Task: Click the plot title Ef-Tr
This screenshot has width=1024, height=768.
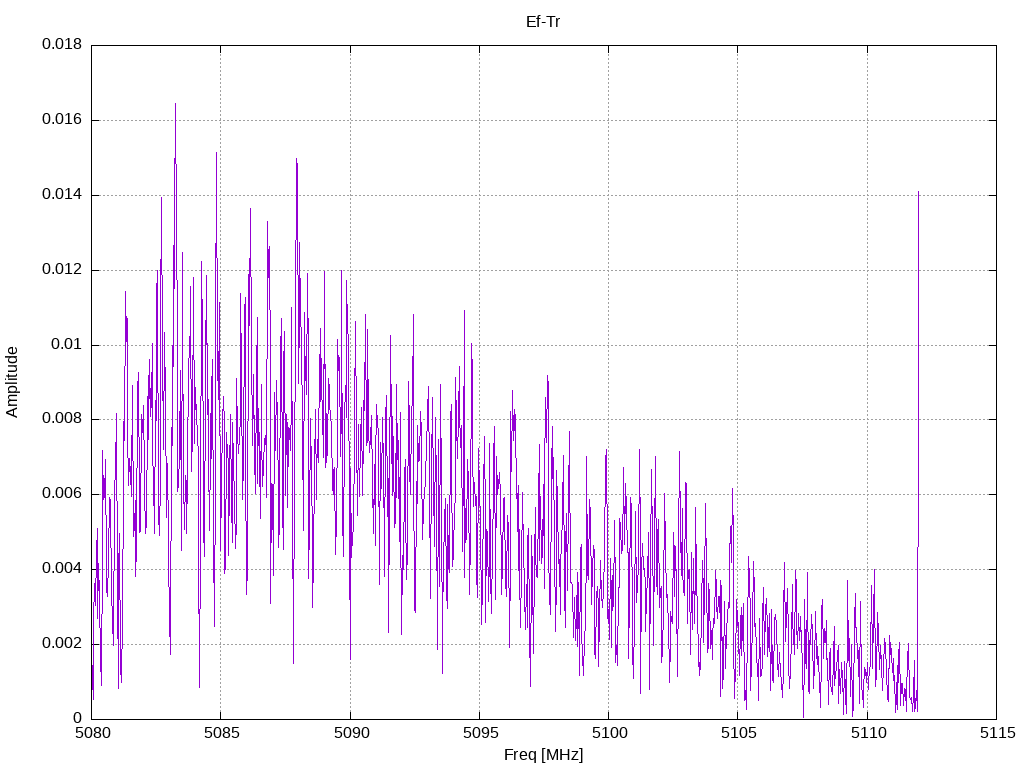Action: point(543,22)
